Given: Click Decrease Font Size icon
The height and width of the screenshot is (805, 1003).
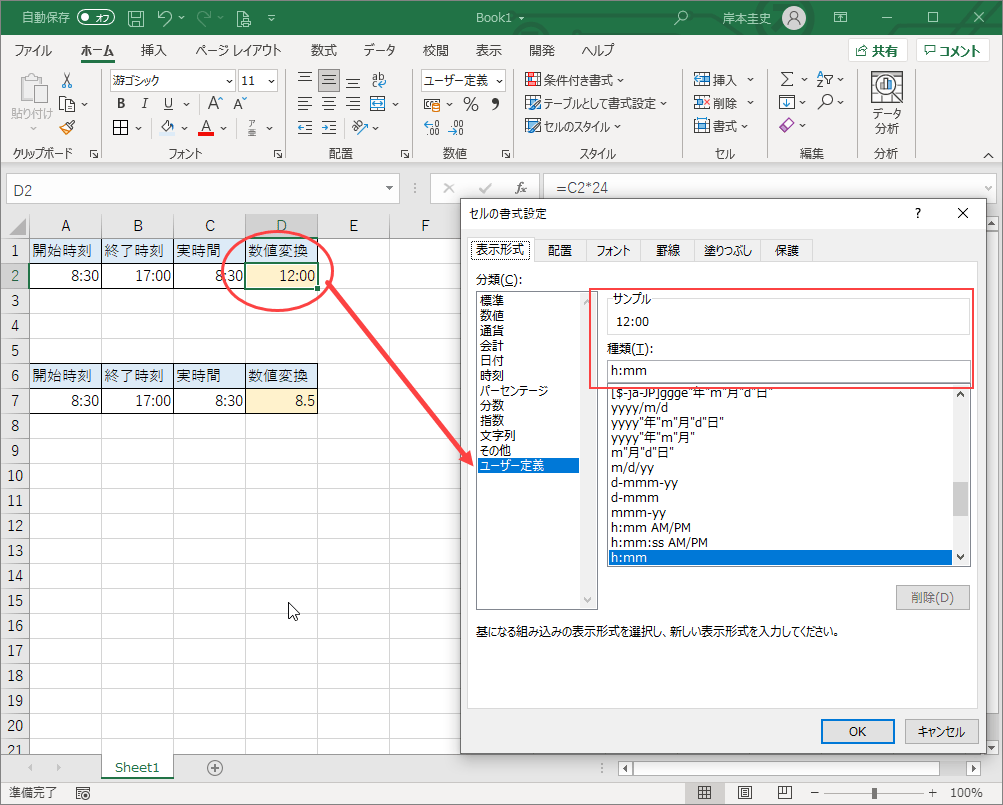Looking at the screenshot, I should coord(240,104).
